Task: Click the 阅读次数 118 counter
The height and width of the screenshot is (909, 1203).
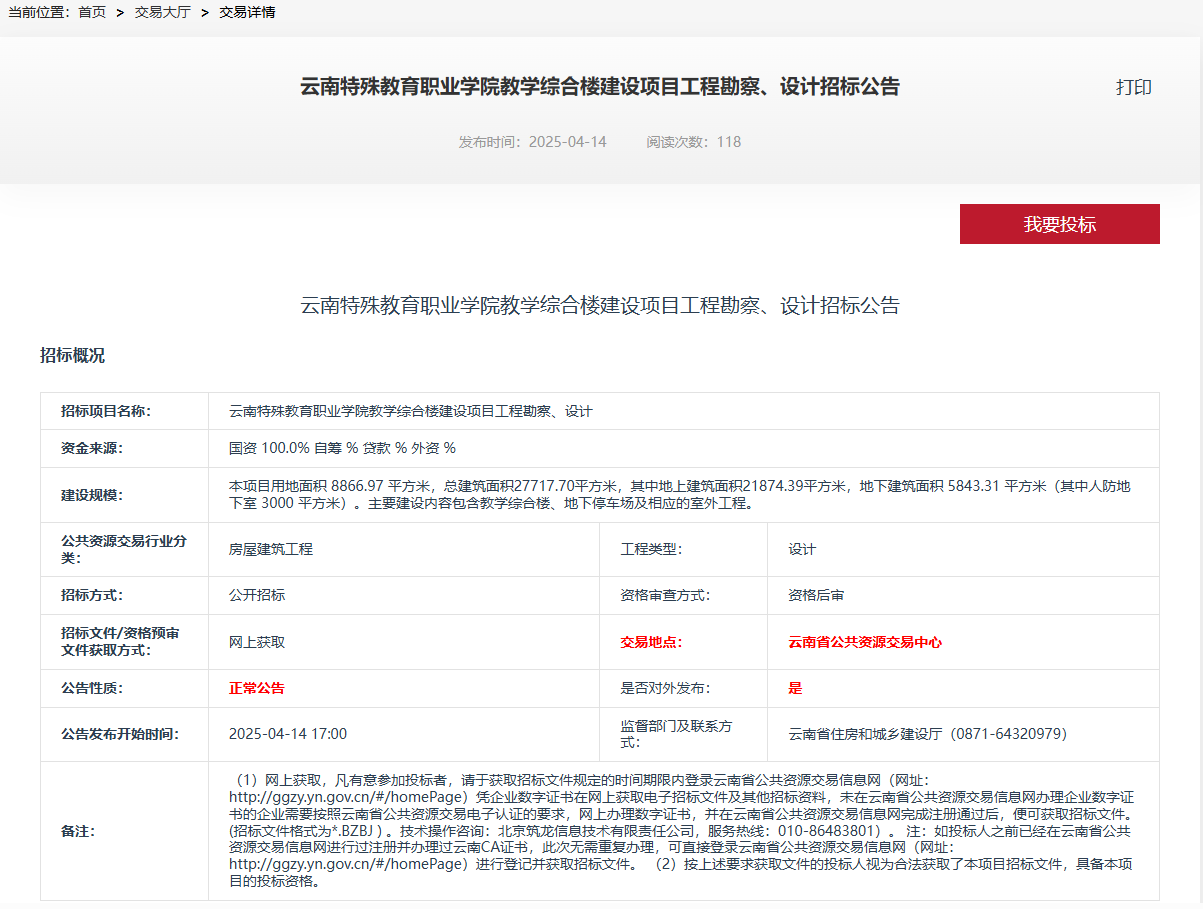Action: pos(693,142)
